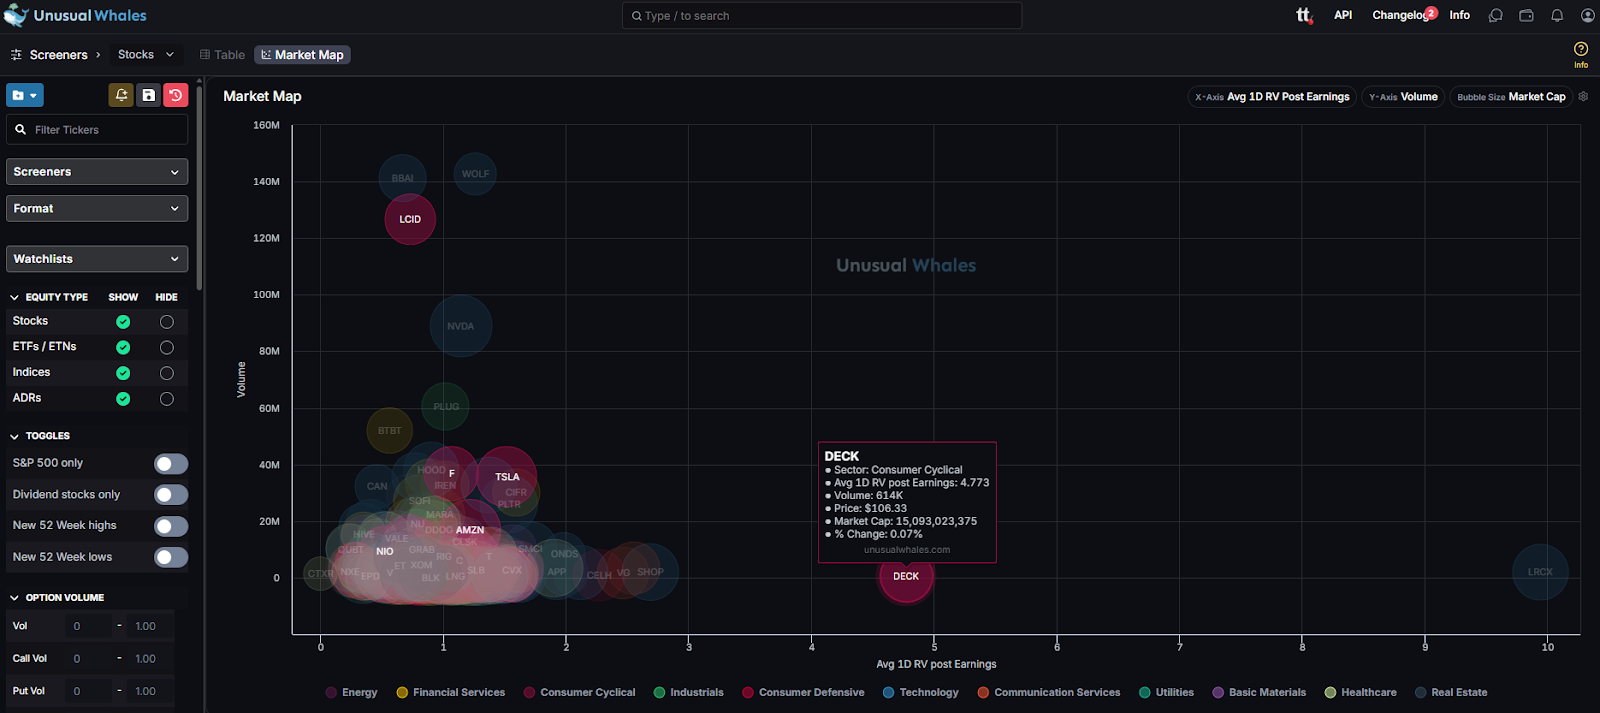The image size is (1600, 713).
Task: Open the tastytrade tt icon
Action: 1304,15
